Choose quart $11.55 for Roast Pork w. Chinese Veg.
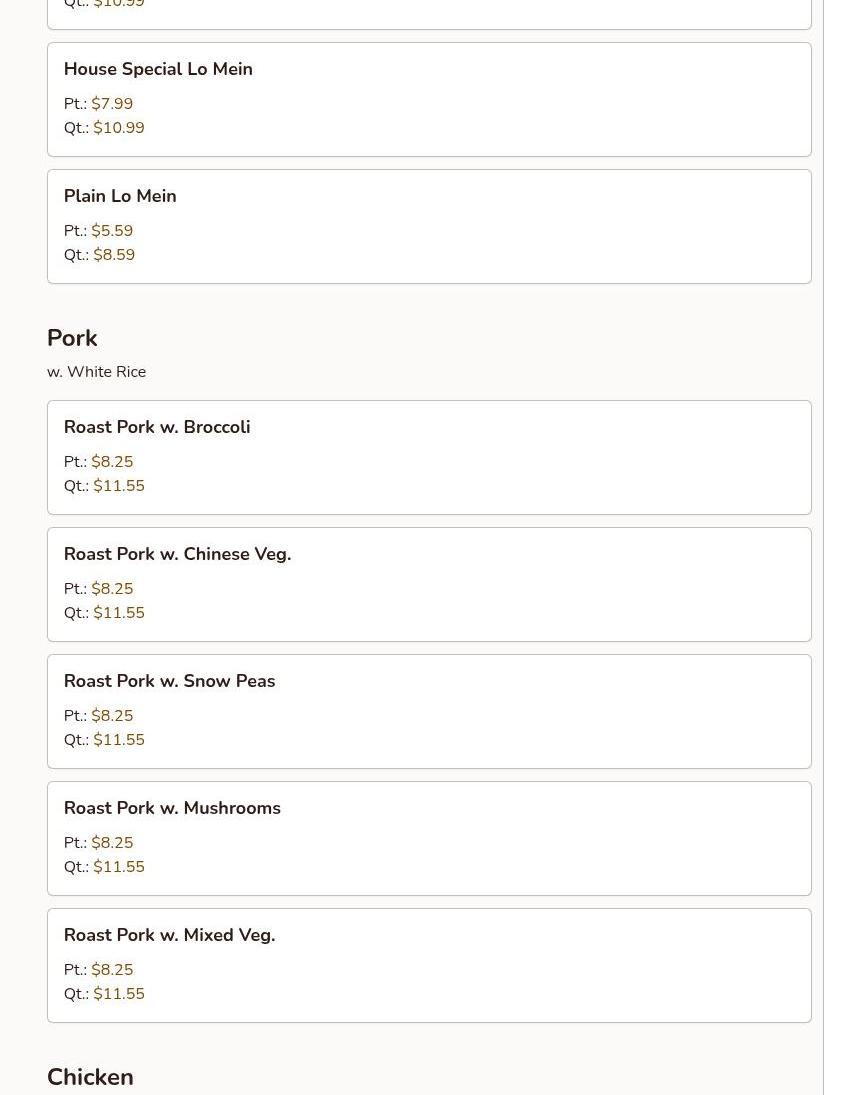This screenshot has height=1095, width=844. [119, 613]
